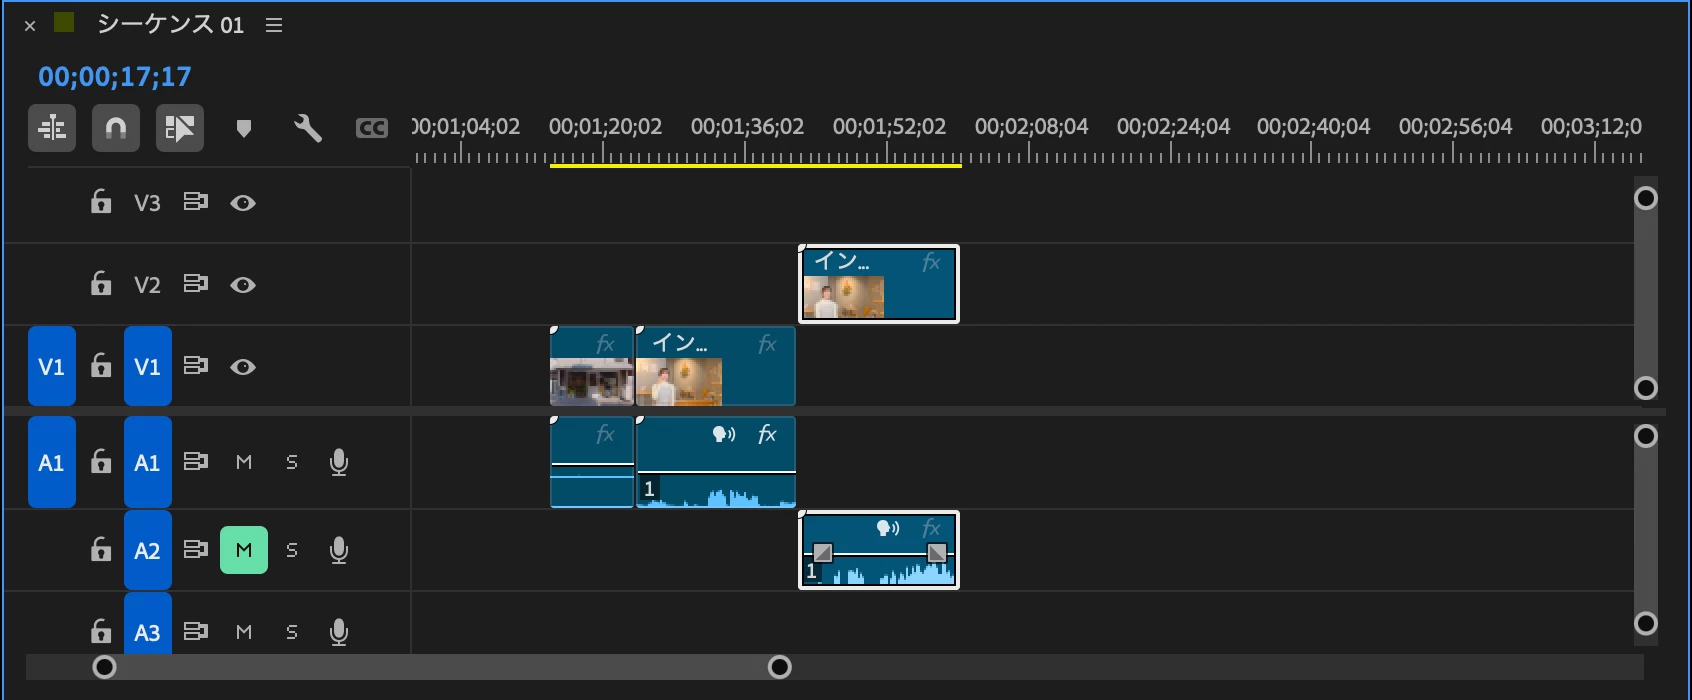The image size is (1692, 700).
Task: Solo track A2
Action: [292, 550]
